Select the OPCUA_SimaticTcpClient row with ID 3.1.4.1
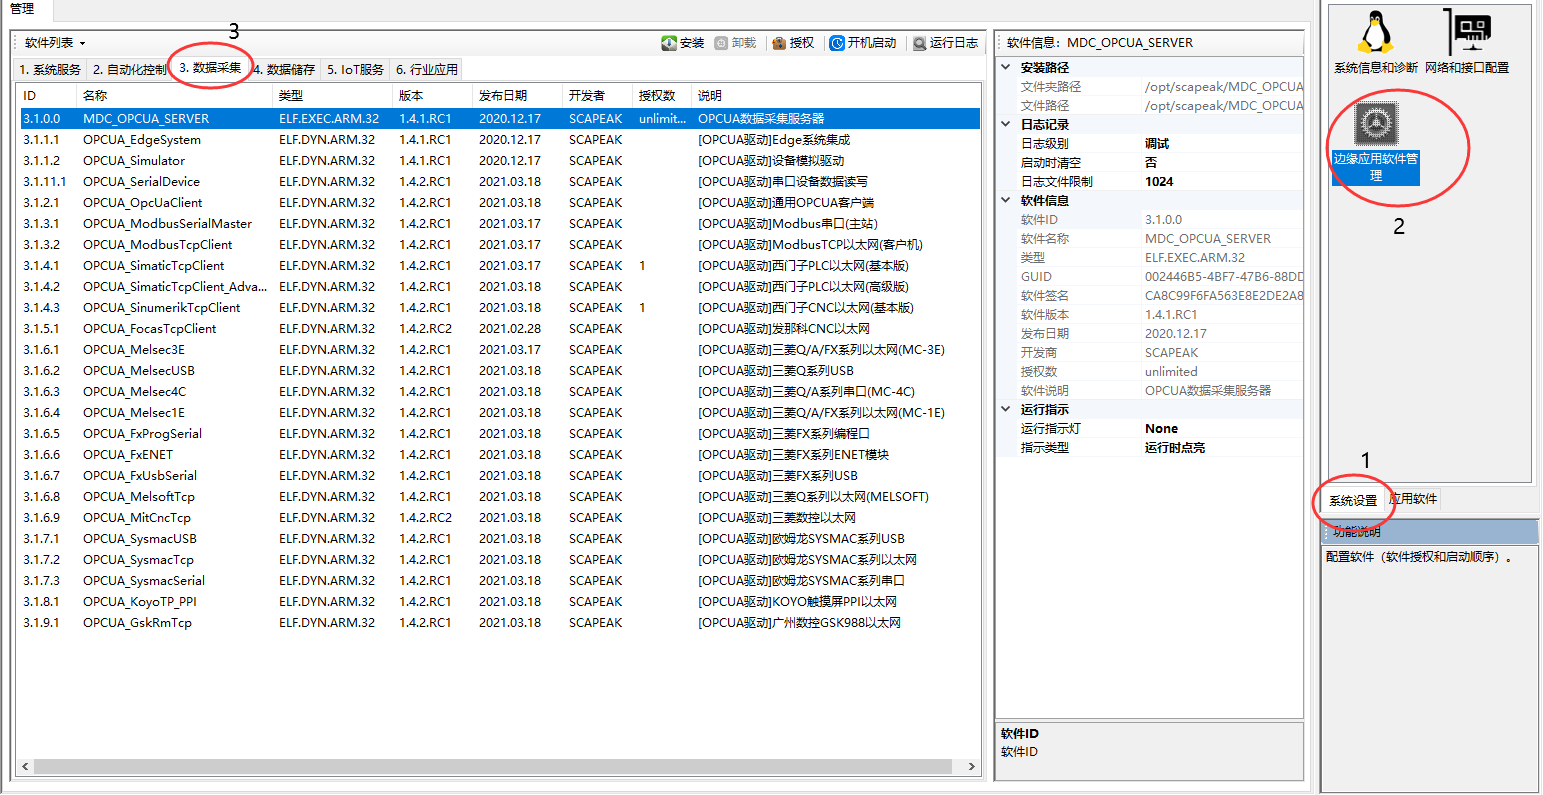 click(499, 266)
